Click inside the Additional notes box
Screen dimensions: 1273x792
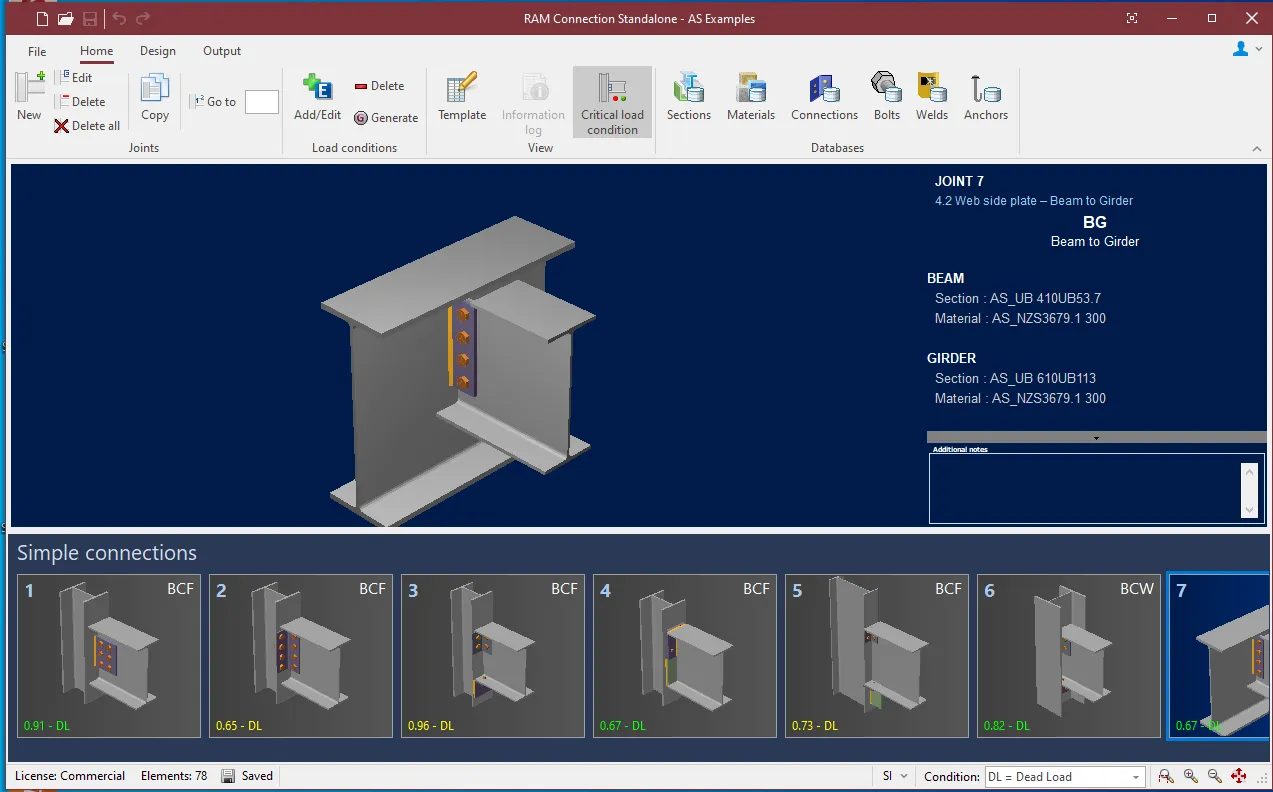[x=1085, y=489]
